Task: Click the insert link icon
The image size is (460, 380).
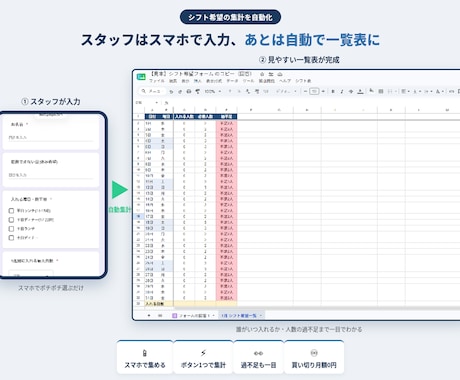Action: click(x=451, y=91)
